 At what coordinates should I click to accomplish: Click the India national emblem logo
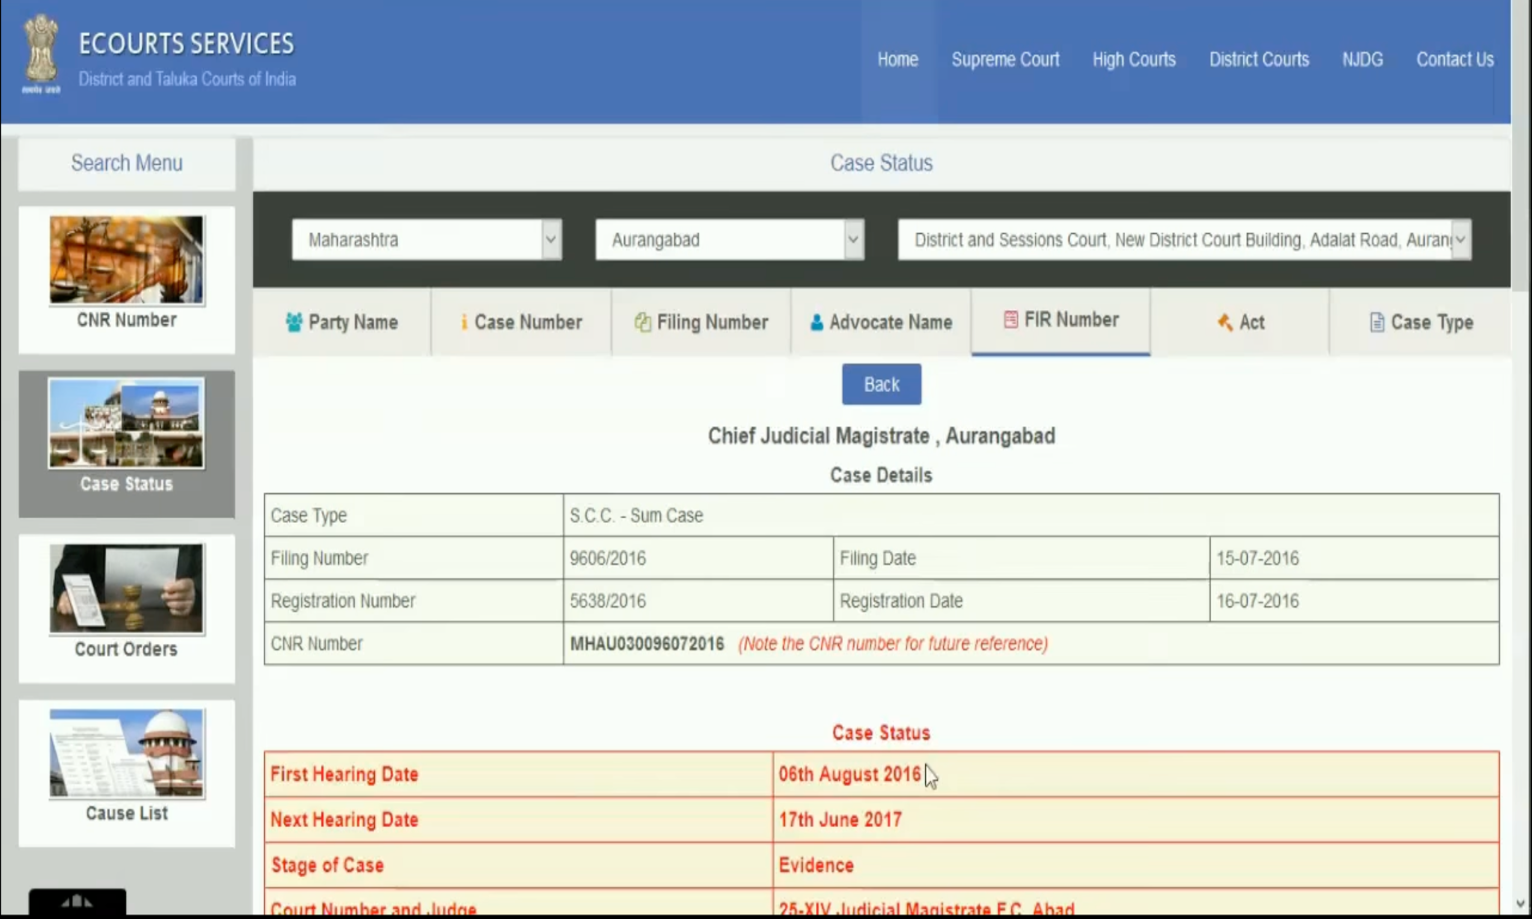[x=41, y=53]
